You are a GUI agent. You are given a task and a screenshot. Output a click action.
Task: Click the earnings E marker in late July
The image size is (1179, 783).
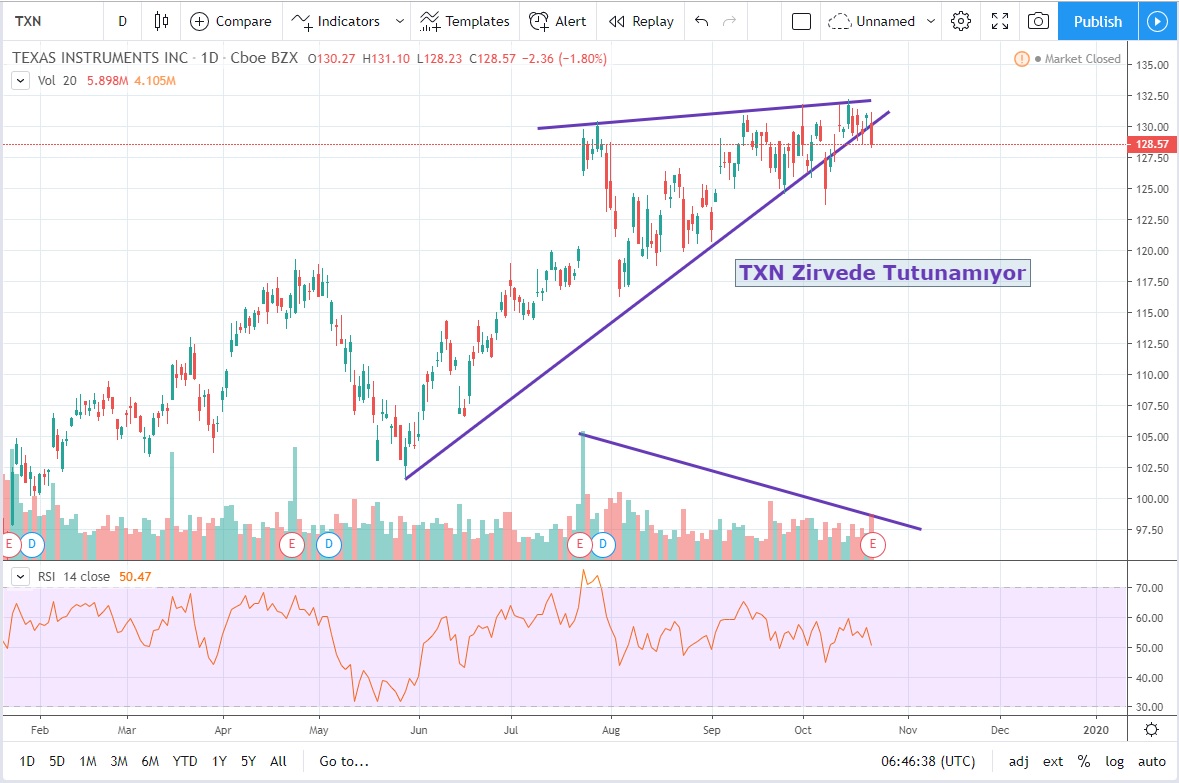point(580,544)
